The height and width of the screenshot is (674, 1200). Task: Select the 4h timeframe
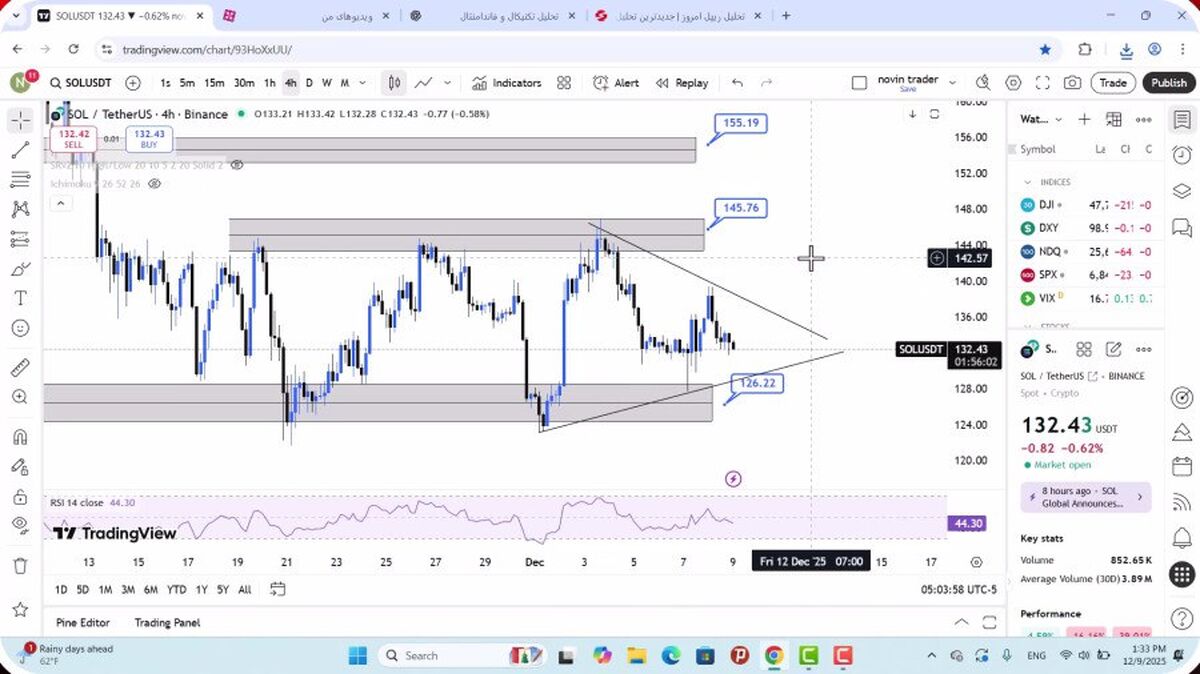click(290, 83)
